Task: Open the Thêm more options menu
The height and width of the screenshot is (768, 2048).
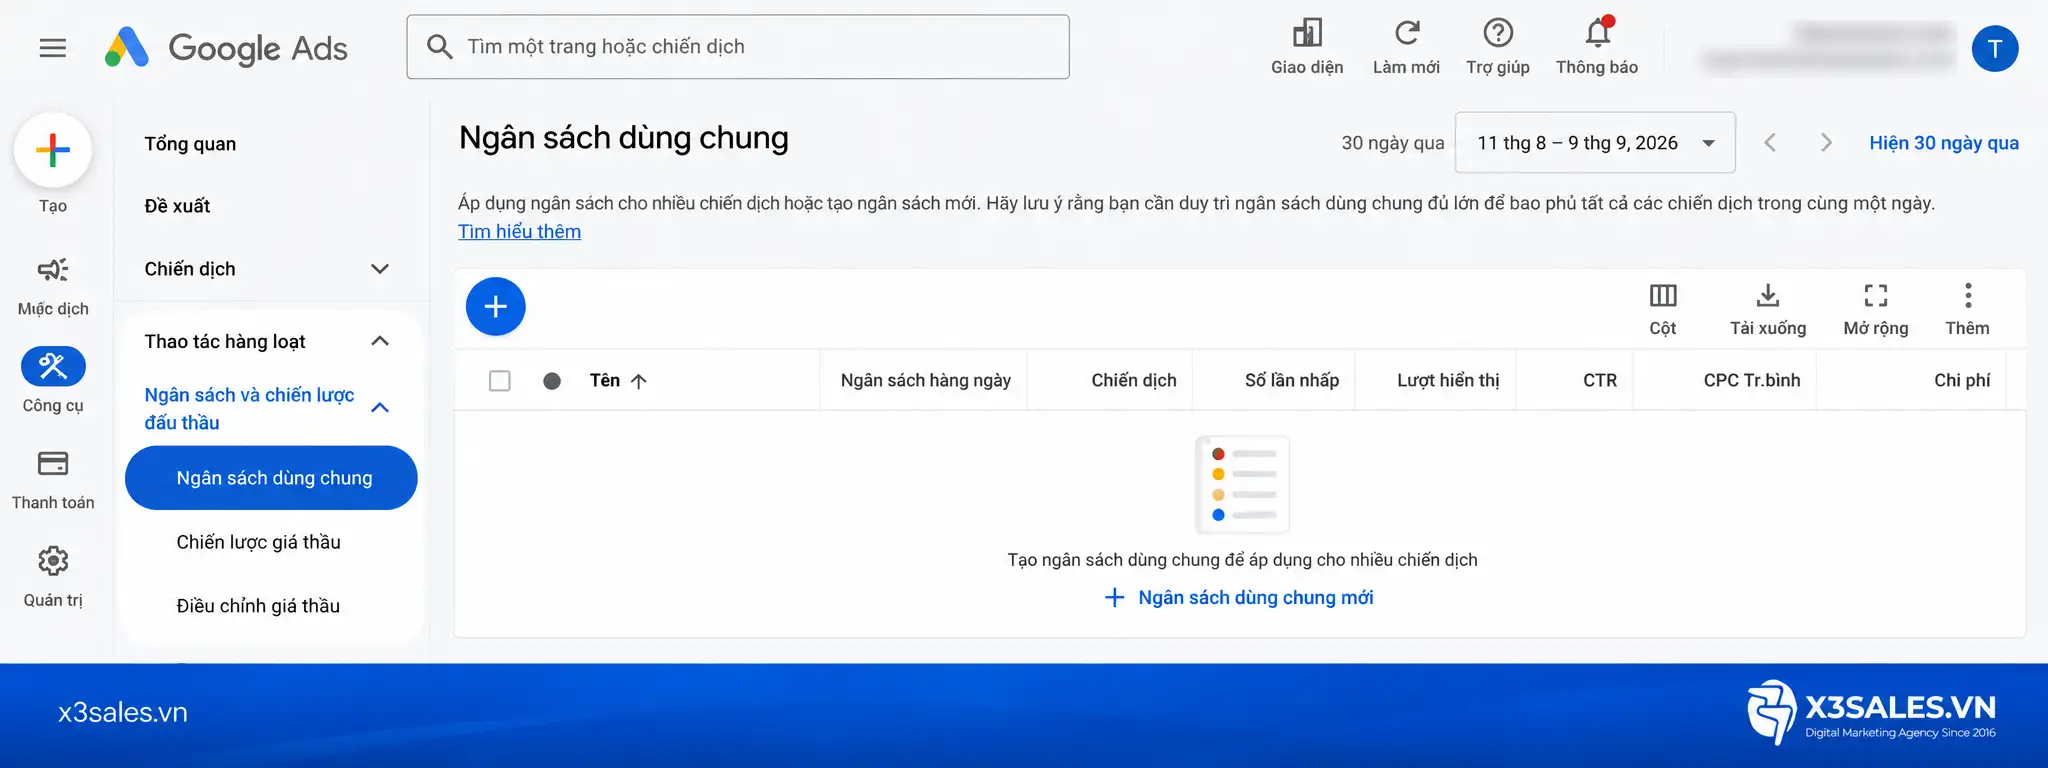Action: point(1967,309)
